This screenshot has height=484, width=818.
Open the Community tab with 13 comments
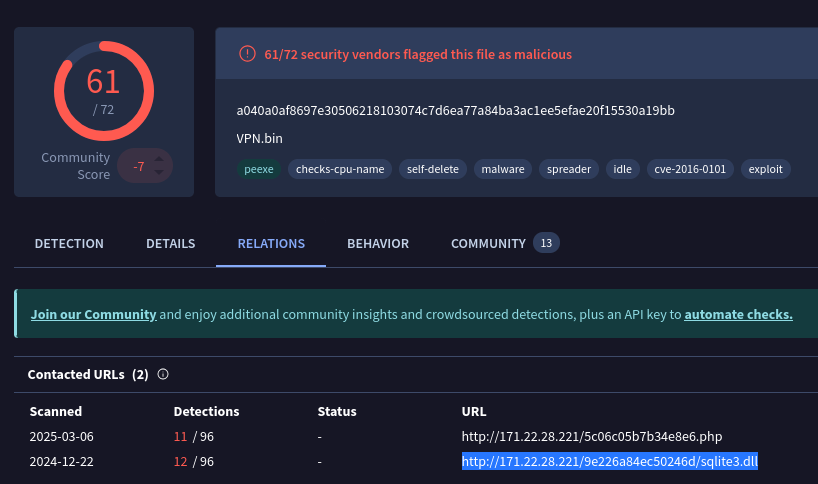coord(488,243)
